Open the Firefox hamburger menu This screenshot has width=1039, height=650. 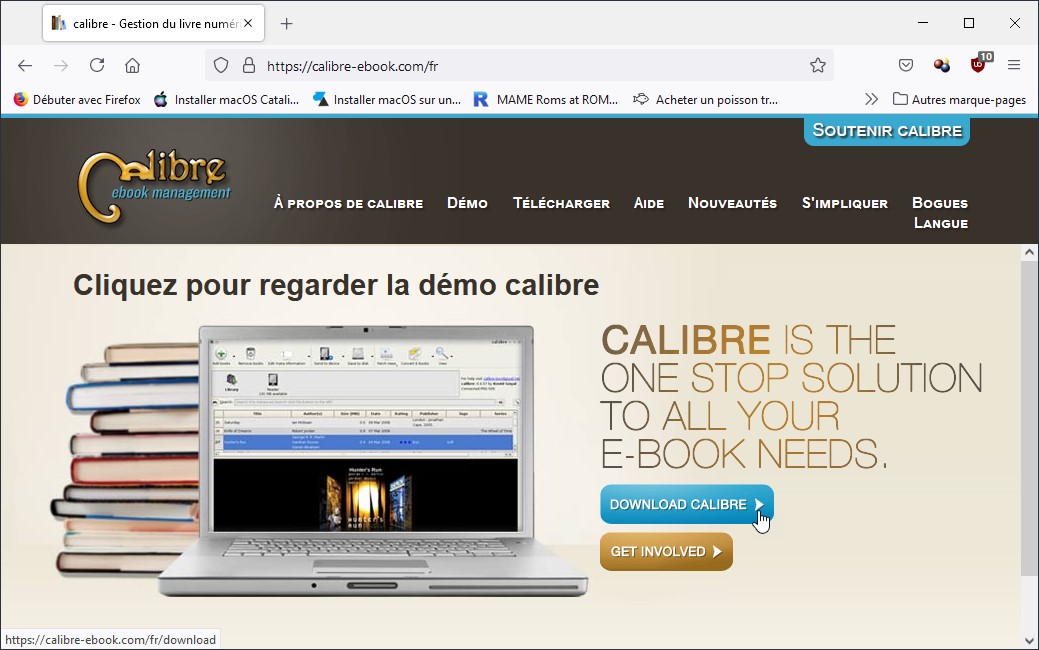[x=1014, y=65]
